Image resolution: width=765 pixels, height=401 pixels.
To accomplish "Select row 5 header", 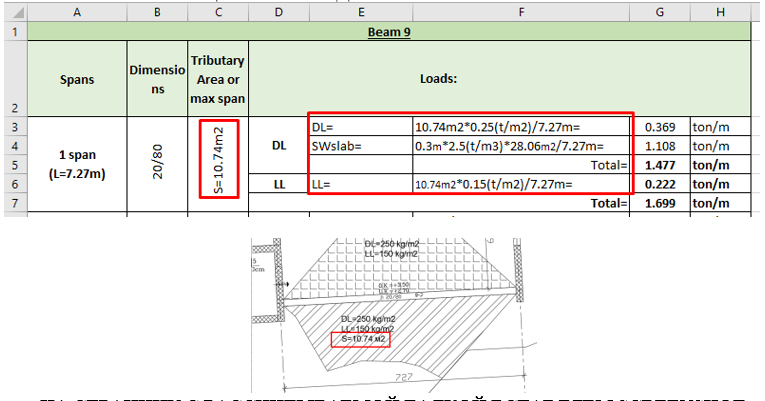I will point(14,165).
